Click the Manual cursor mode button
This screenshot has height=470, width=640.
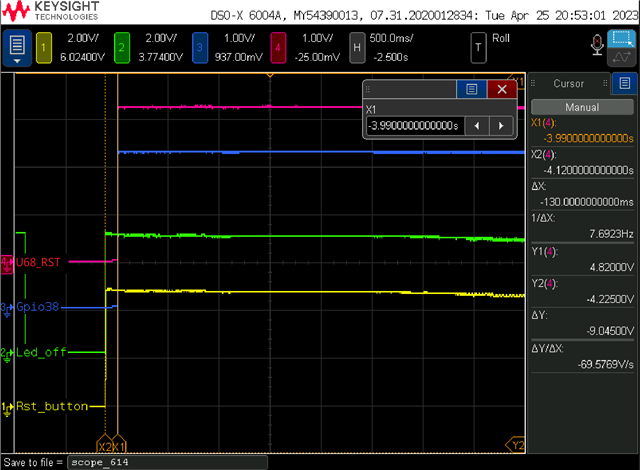pyautogui.click(x=582, y=107)
